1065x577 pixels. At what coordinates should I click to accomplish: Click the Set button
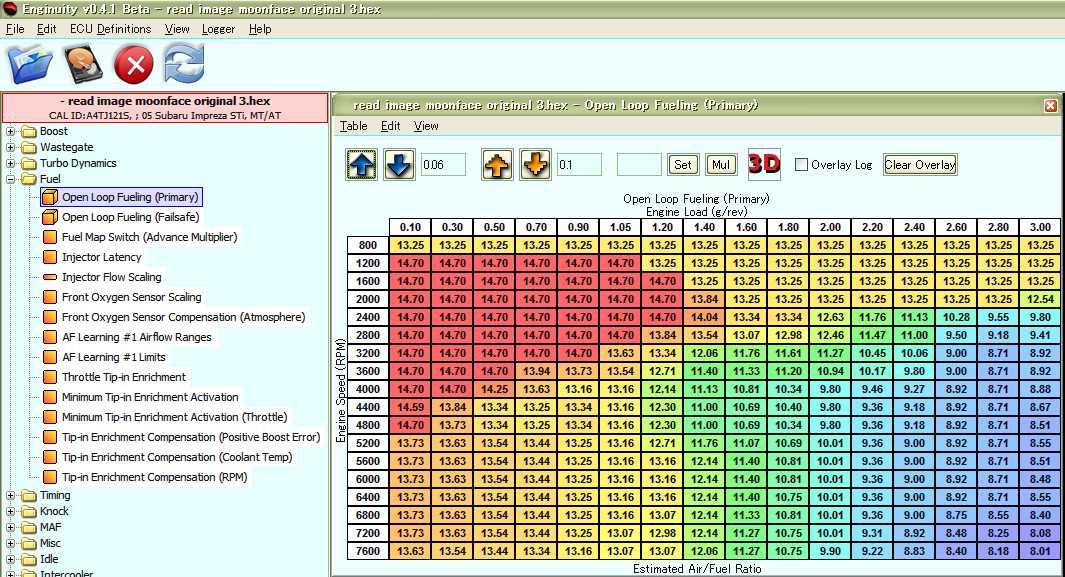[x=683, y=165]
